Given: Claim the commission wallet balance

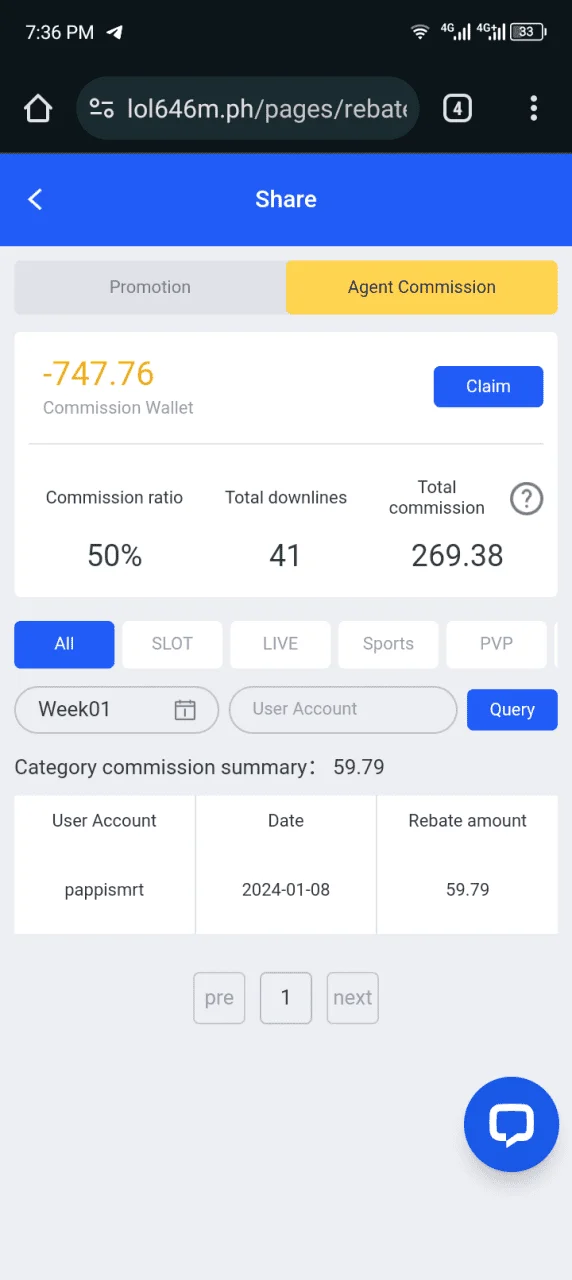Looking at the screenshot, I should coord(488,386).
